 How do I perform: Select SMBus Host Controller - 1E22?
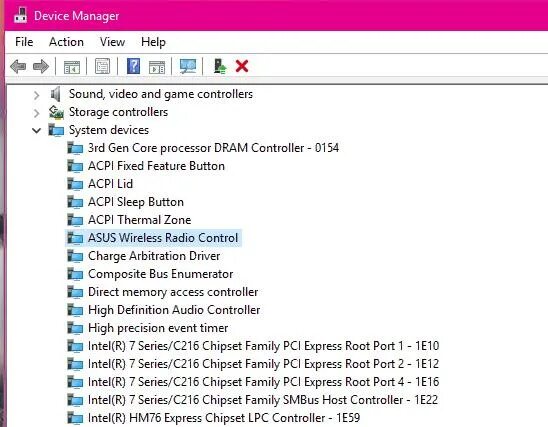262,400
